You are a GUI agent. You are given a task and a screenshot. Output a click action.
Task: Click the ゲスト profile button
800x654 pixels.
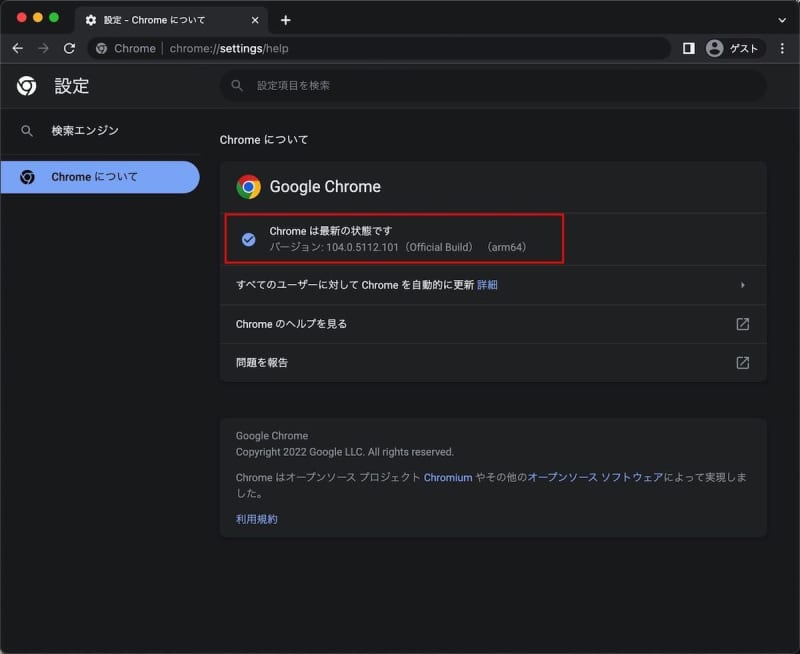(x=732, y=48)
